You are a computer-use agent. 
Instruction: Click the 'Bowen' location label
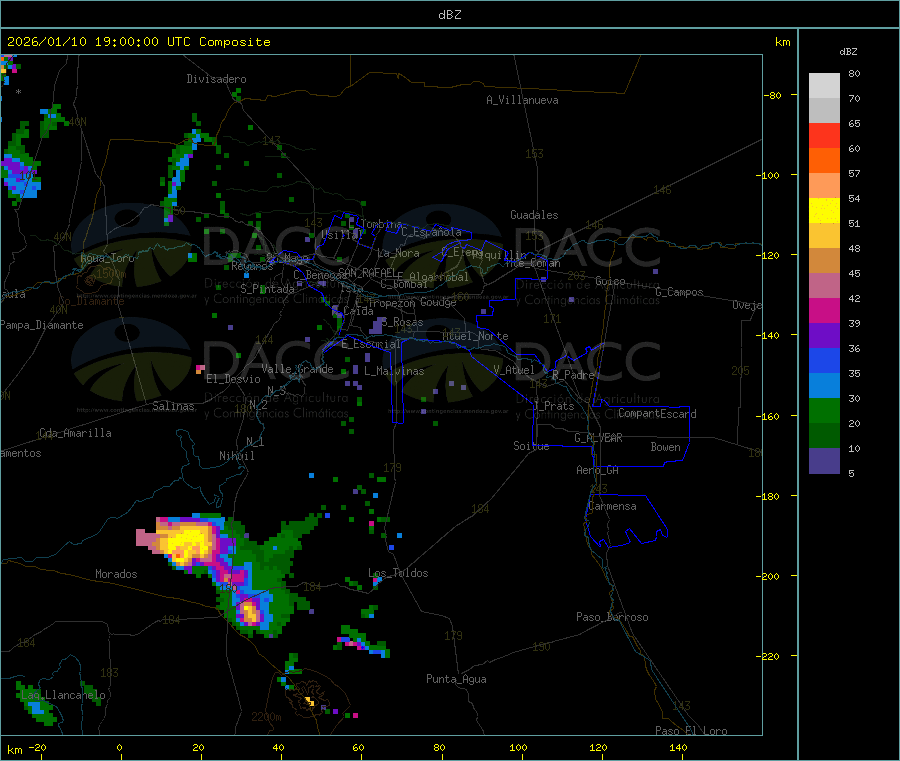pyautogui.click(x=665, y=447)
